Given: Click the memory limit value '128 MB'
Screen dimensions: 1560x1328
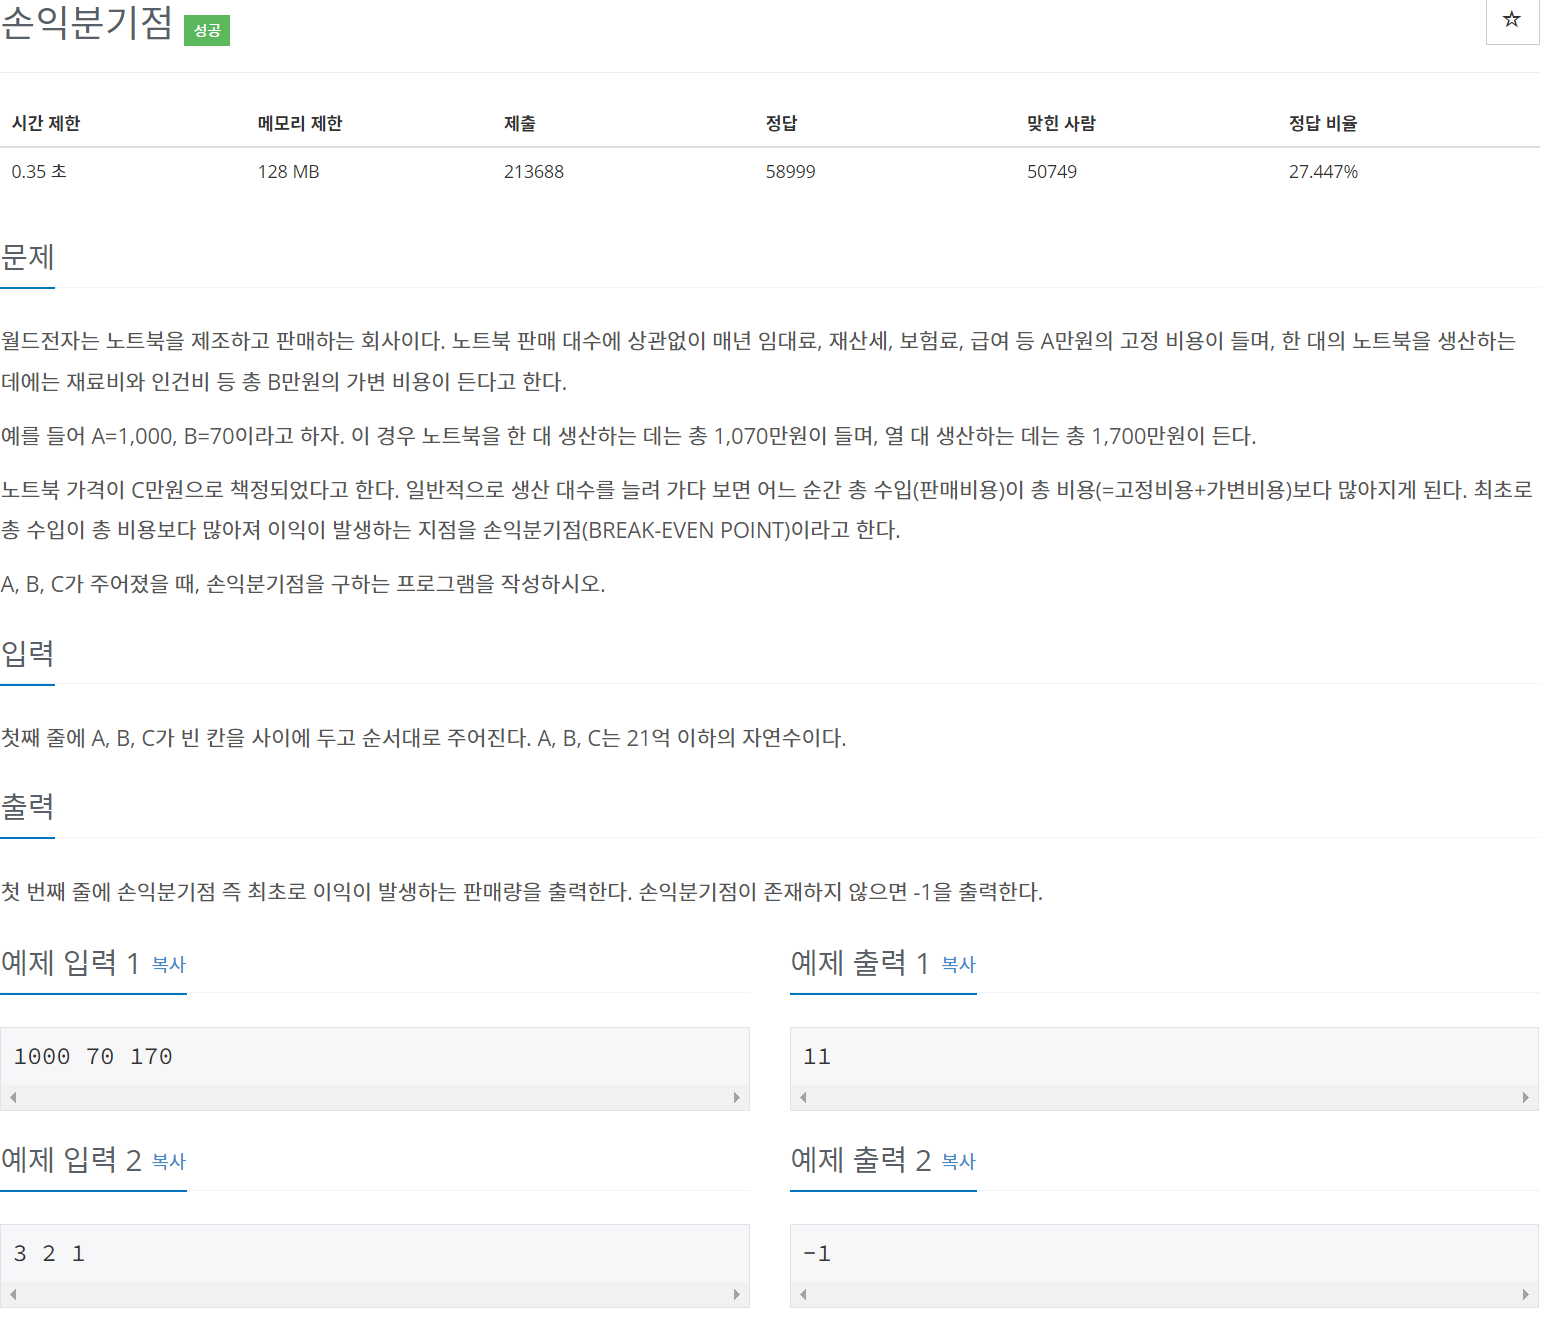Looking at the screenshot, I should coord(289,172).
